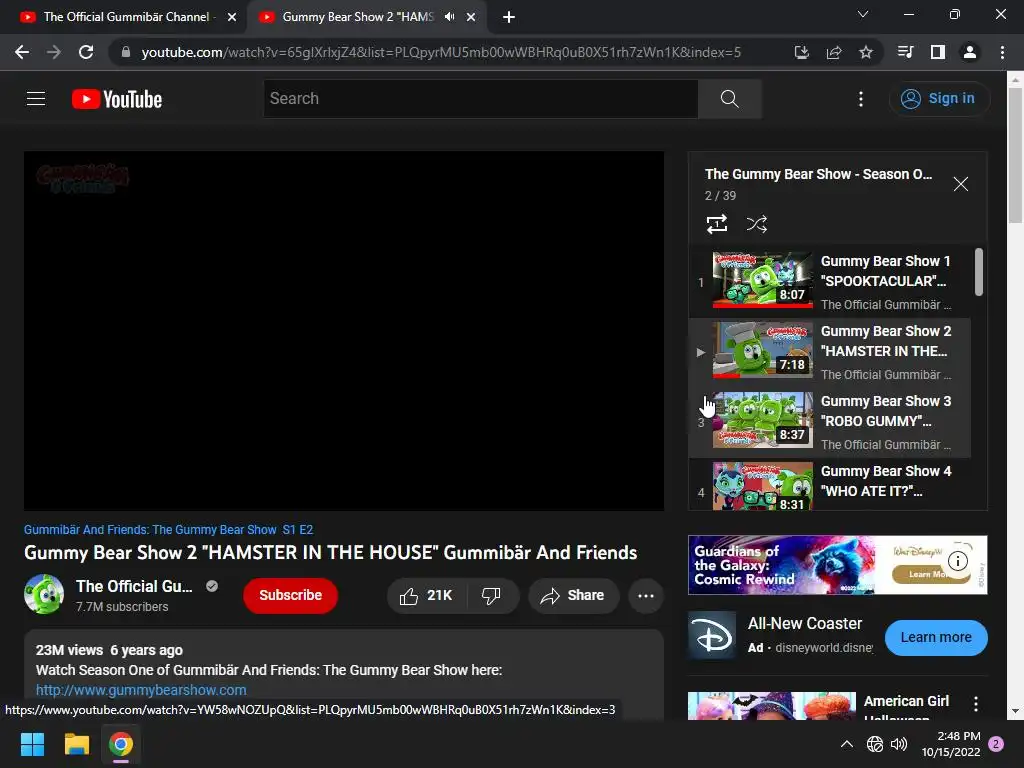Click ad info icon on banner
1024x768 pixels.
click(957, 560)
